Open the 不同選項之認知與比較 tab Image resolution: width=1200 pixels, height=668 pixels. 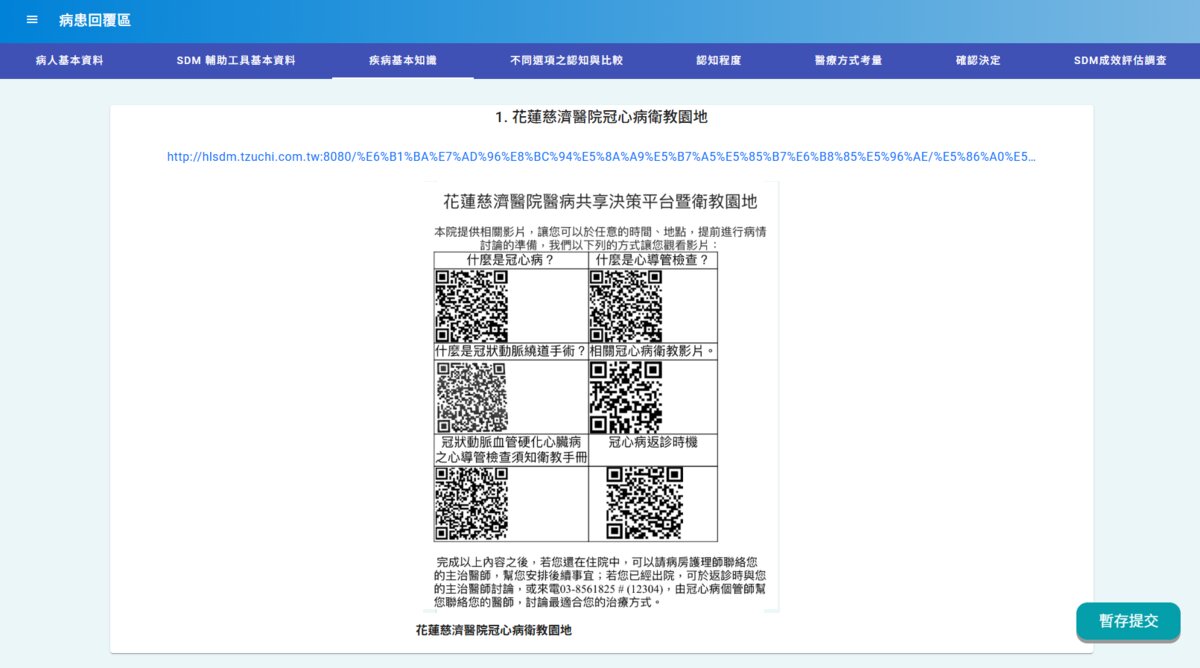pyautogui.click(x=566, y=61)
